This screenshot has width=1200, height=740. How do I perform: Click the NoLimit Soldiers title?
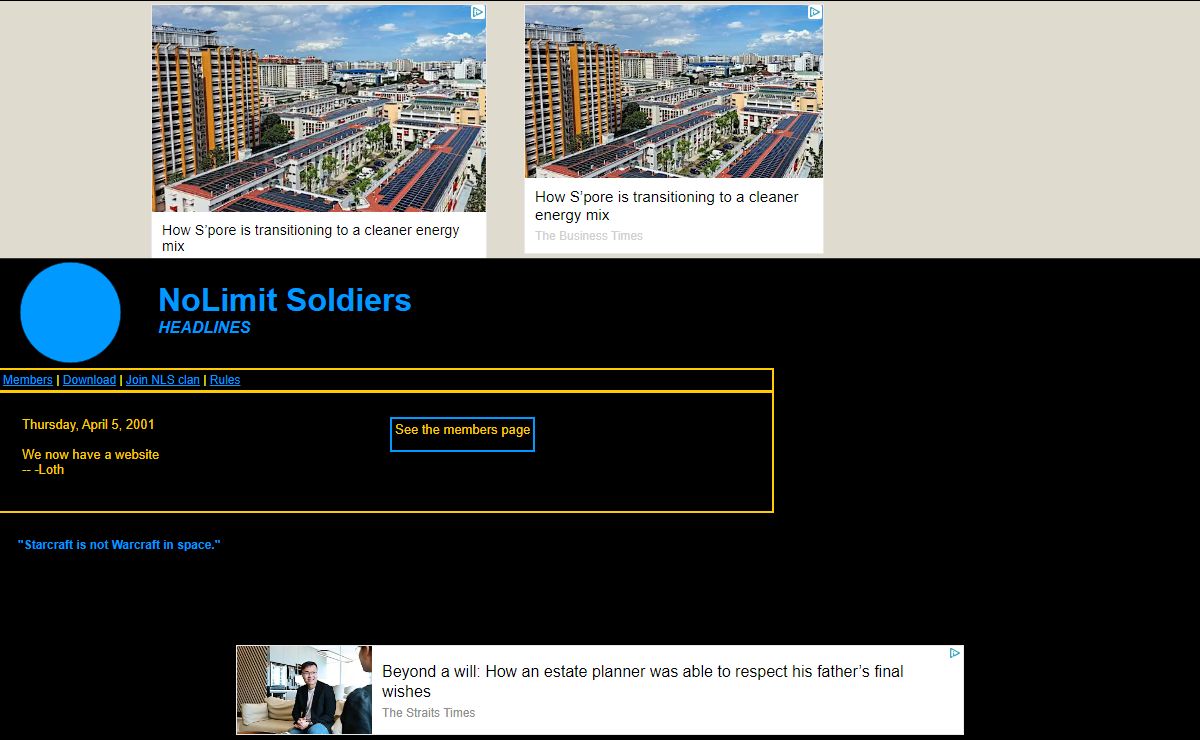(x=284, y=300)
